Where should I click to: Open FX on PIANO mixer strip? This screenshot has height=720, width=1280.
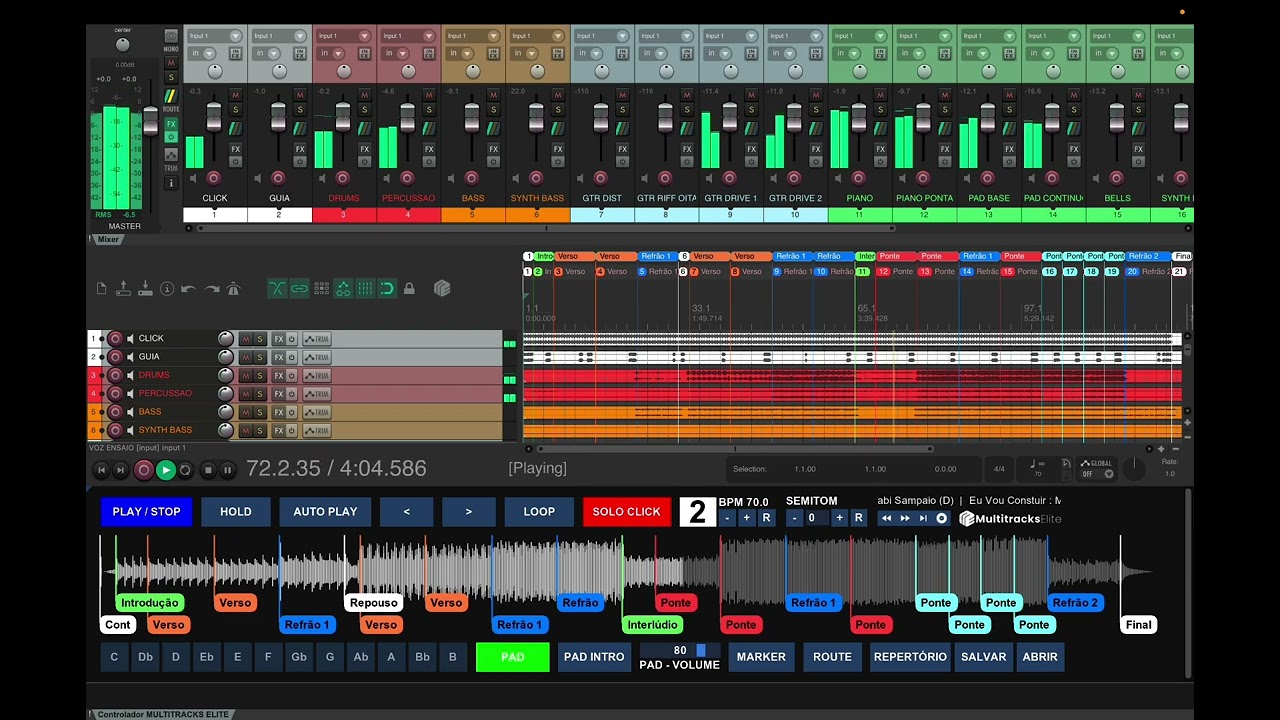(x=881, y=149)
